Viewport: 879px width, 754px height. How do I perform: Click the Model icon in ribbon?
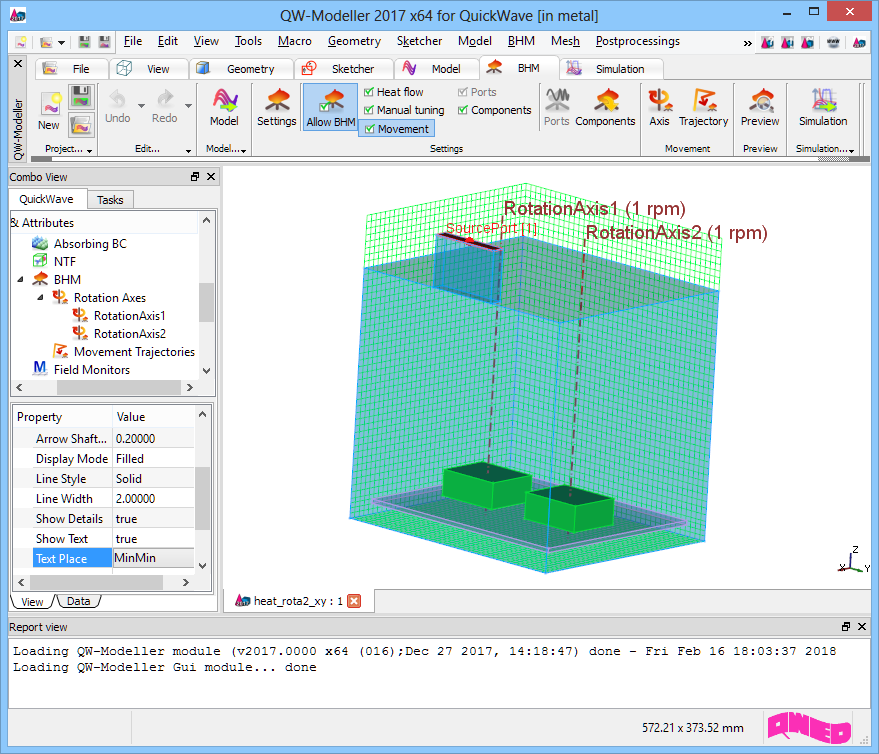(x=224, y=108)
